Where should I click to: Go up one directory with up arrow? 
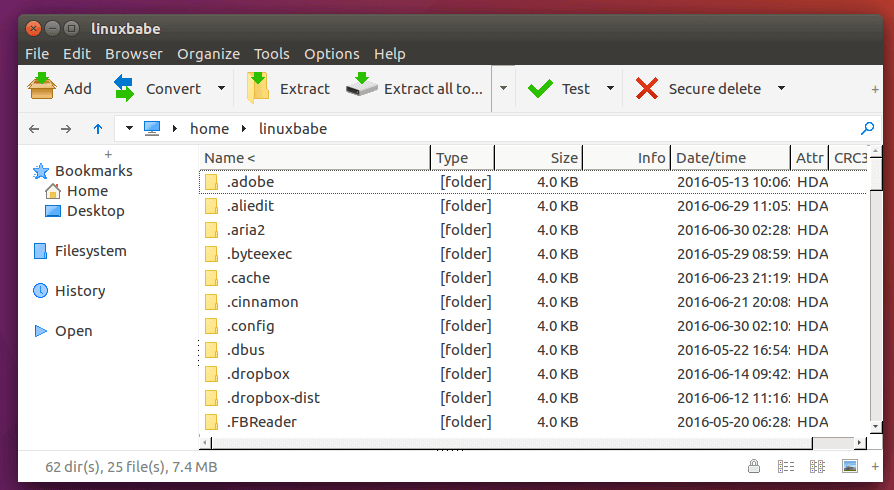(x=97, y=129)
